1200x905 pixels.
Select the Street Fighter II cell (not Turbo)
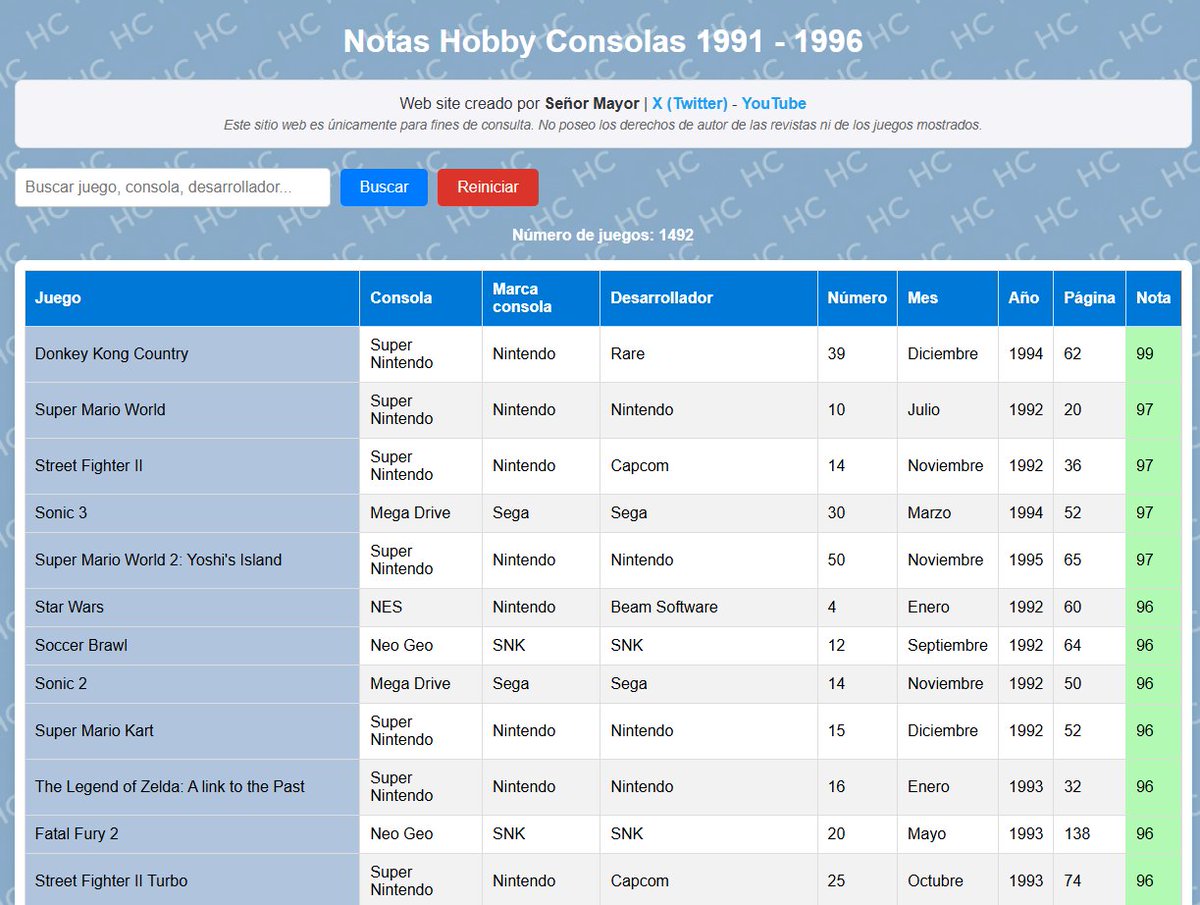coord(192,466)
